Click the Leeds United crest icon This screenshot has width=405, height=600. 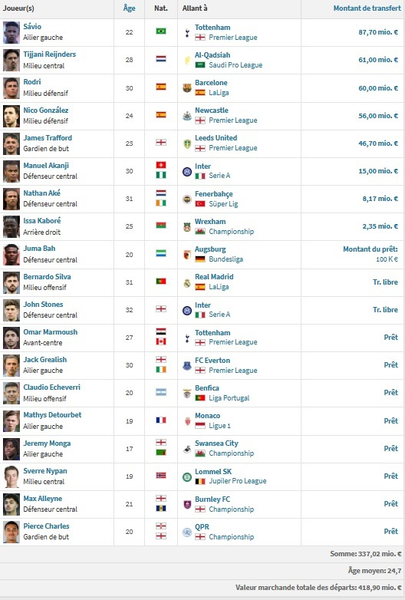[187, 143]
